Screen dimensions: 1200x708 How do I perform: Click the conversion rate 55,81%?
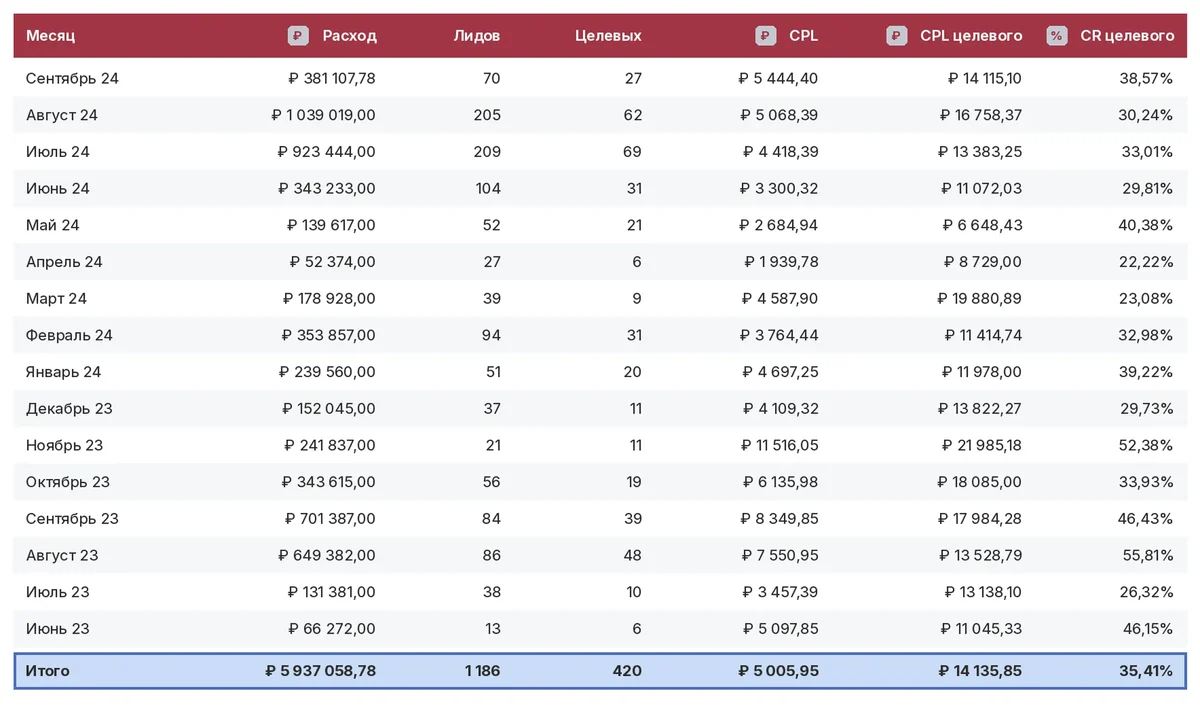[x=1146, y=556]
